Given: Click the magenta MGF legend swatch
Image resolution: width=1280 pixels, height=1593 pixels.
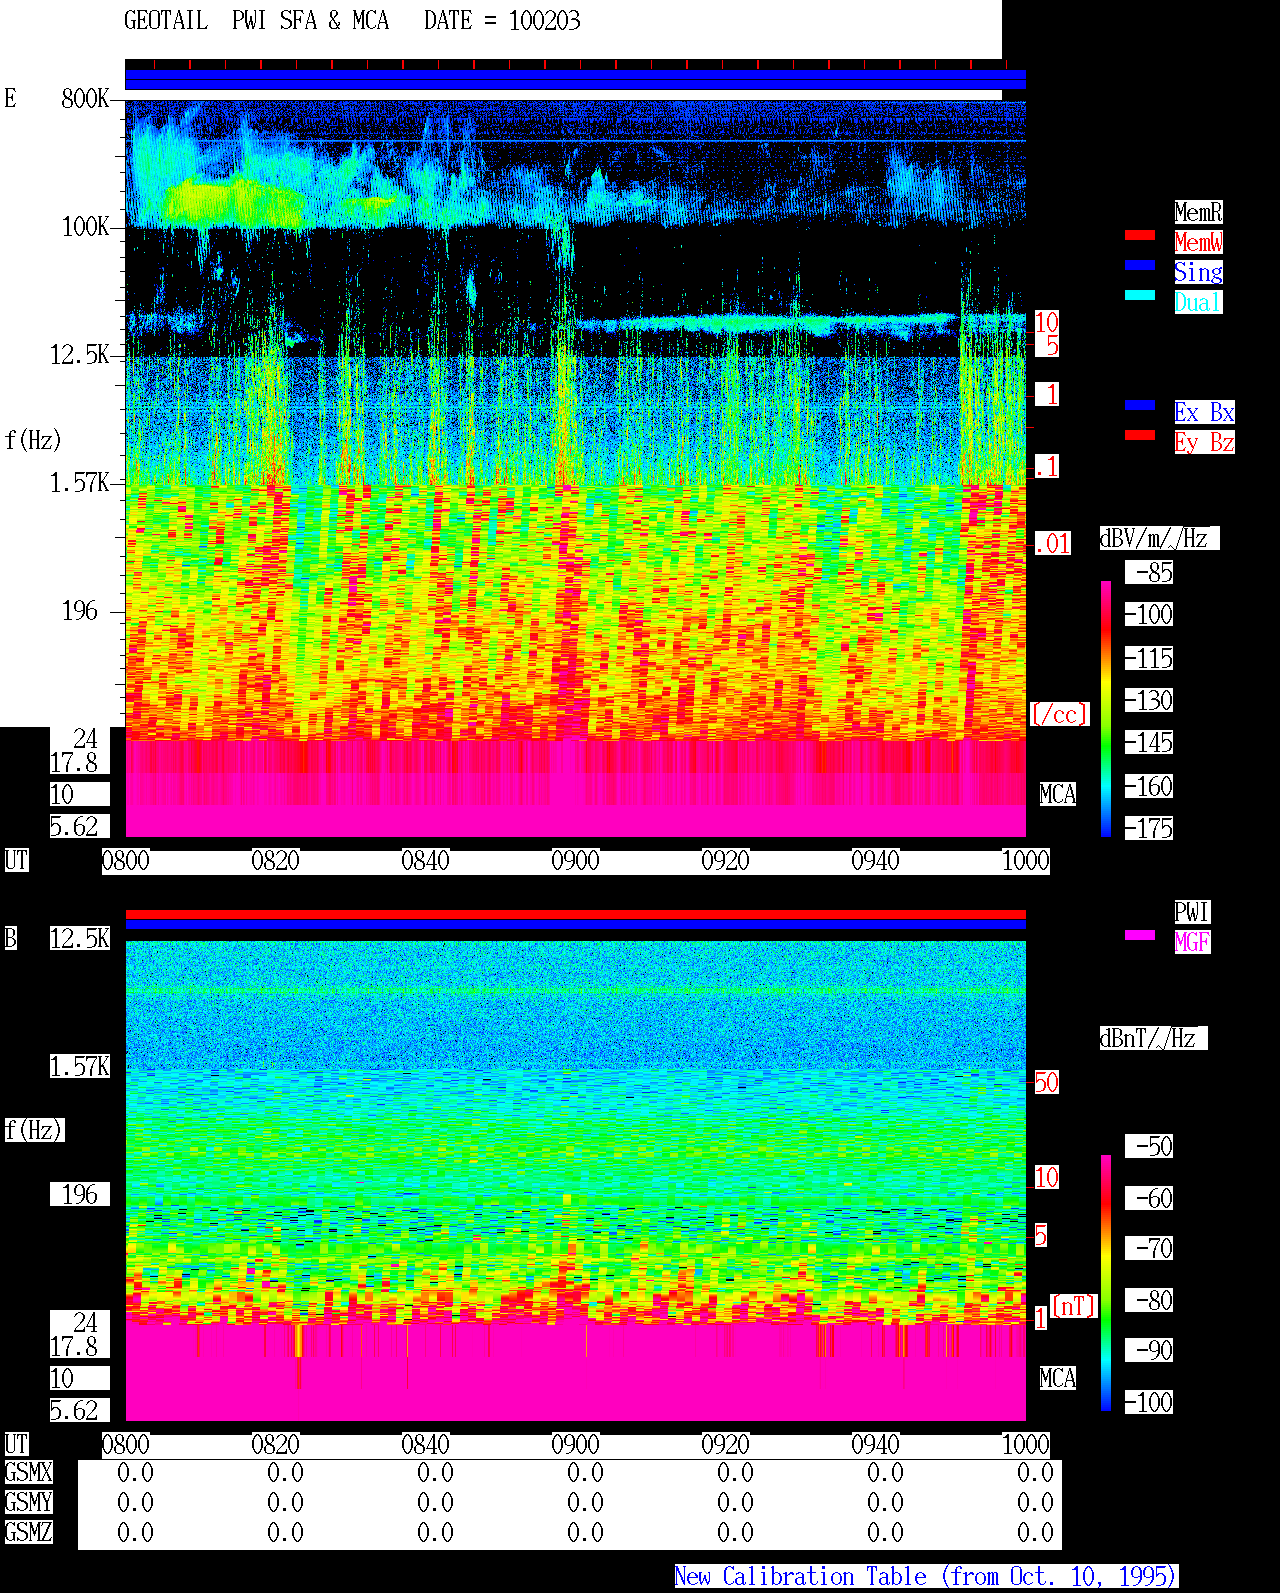Looking at the screenshot, I should point(1140,935).
